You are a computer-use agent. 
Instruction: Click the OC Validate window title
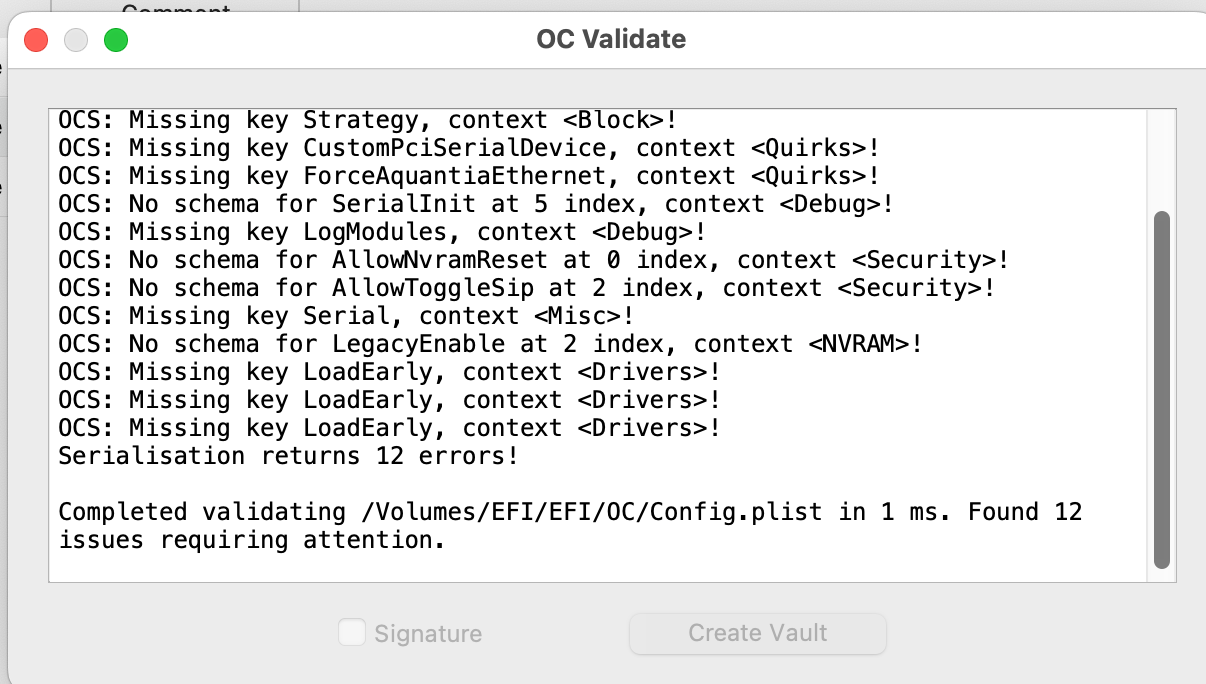(x=611, y=40)
